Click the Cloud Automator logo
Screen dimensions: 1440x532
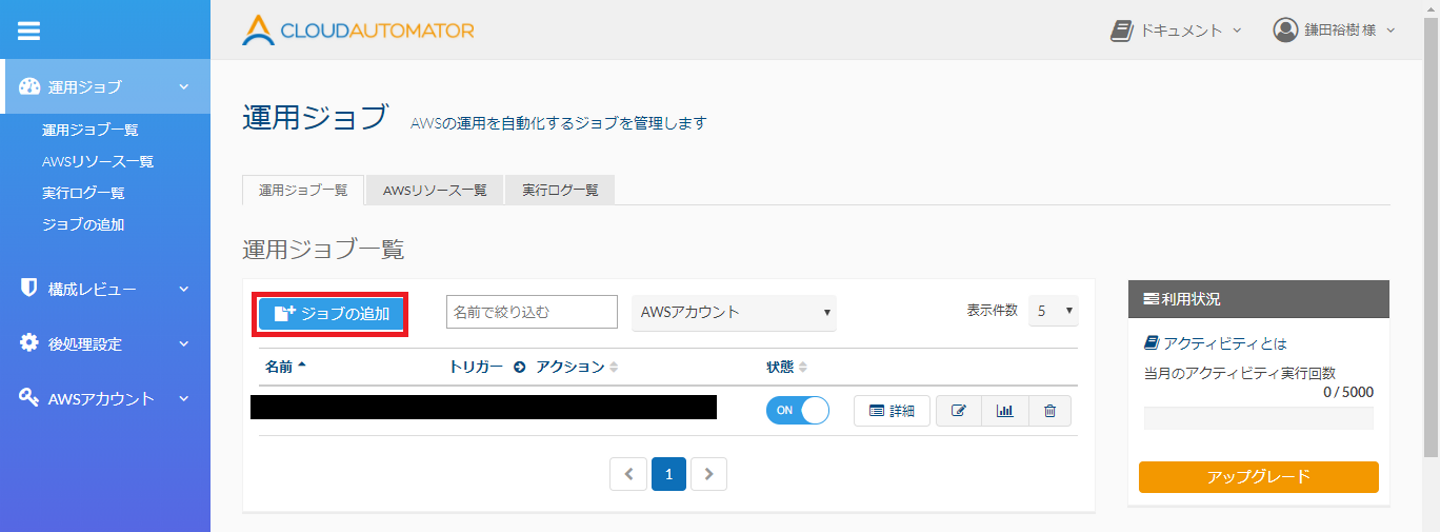coord(358,30)
